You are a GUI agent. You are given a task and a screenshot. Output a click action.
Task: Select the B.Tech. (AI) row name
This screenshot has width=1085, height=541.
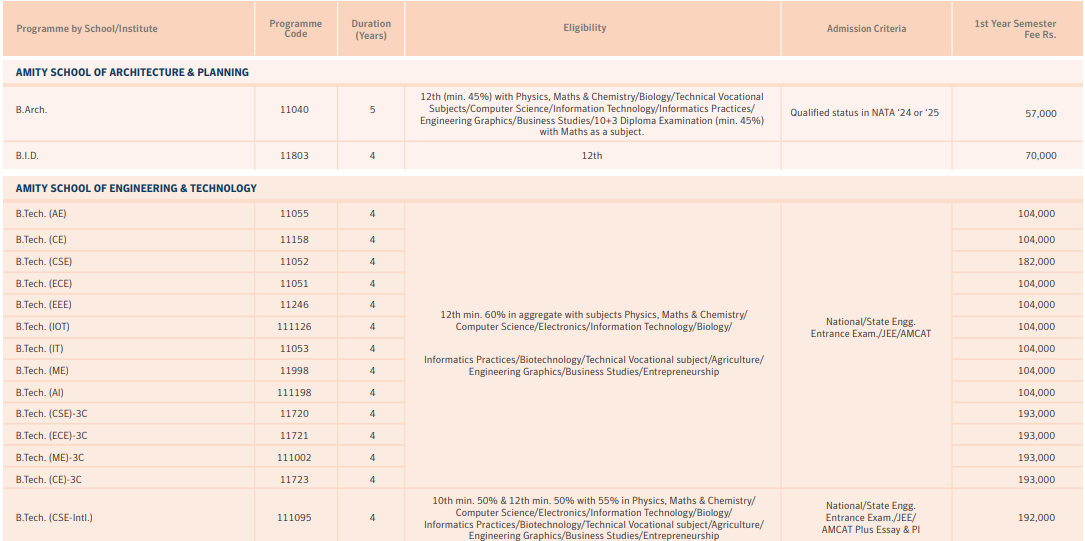(x=39, y=392)
